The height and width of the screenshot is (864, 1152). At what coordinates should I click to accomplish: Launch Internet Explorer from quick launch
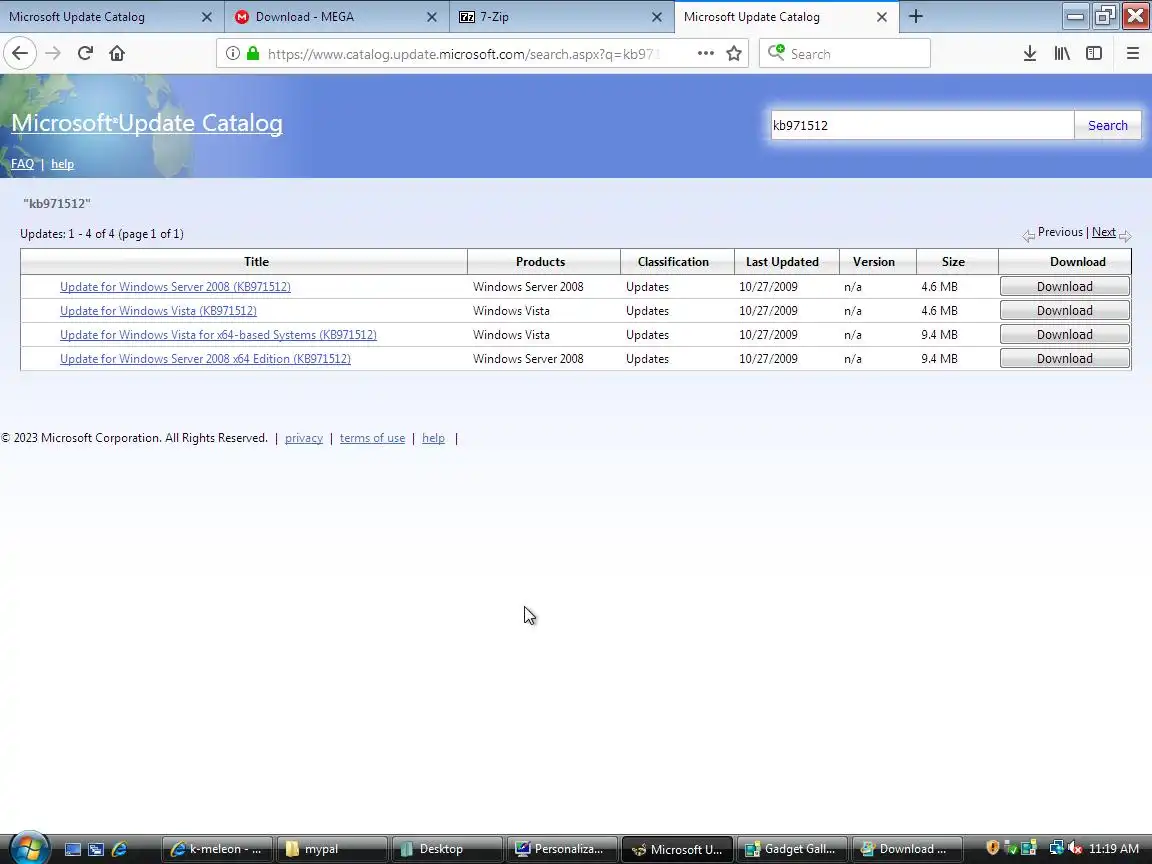coord(119,849)
